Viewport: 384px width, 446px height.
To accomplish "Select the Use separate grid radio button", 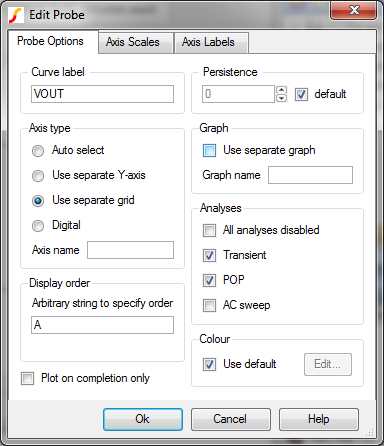I will [38, 201].
